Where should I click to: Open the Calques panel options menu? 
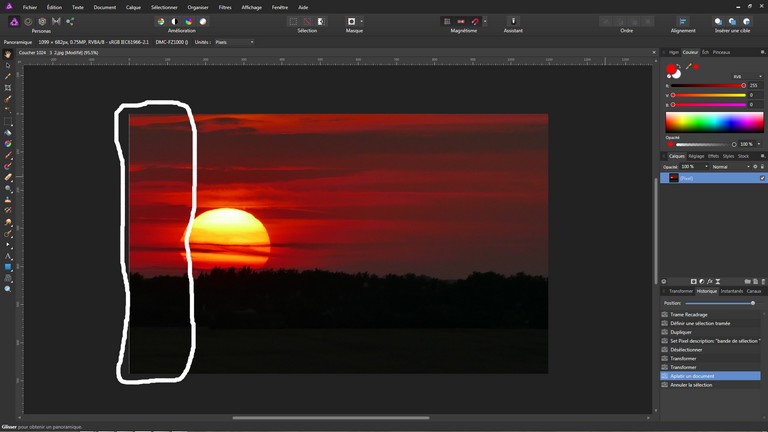(x=763, y=156)
